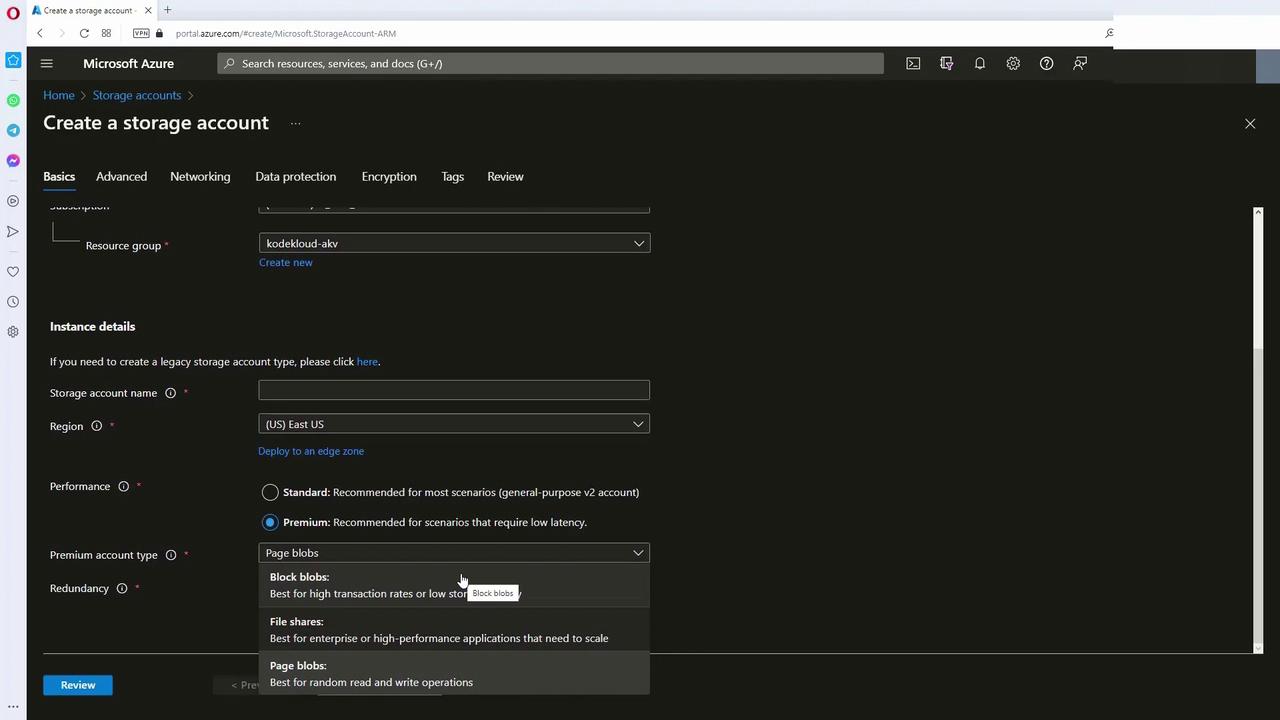Switch to the Networking tab
Viewport: 1280px width, 720px height.
[x=200, y=176]
